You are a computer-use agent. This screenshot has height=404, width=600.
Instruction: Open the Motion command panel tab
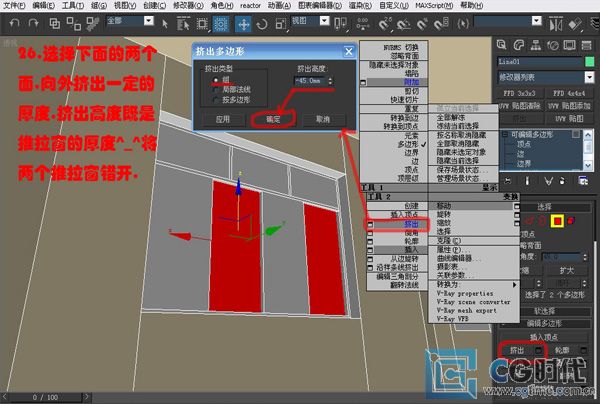click(553, 45)
